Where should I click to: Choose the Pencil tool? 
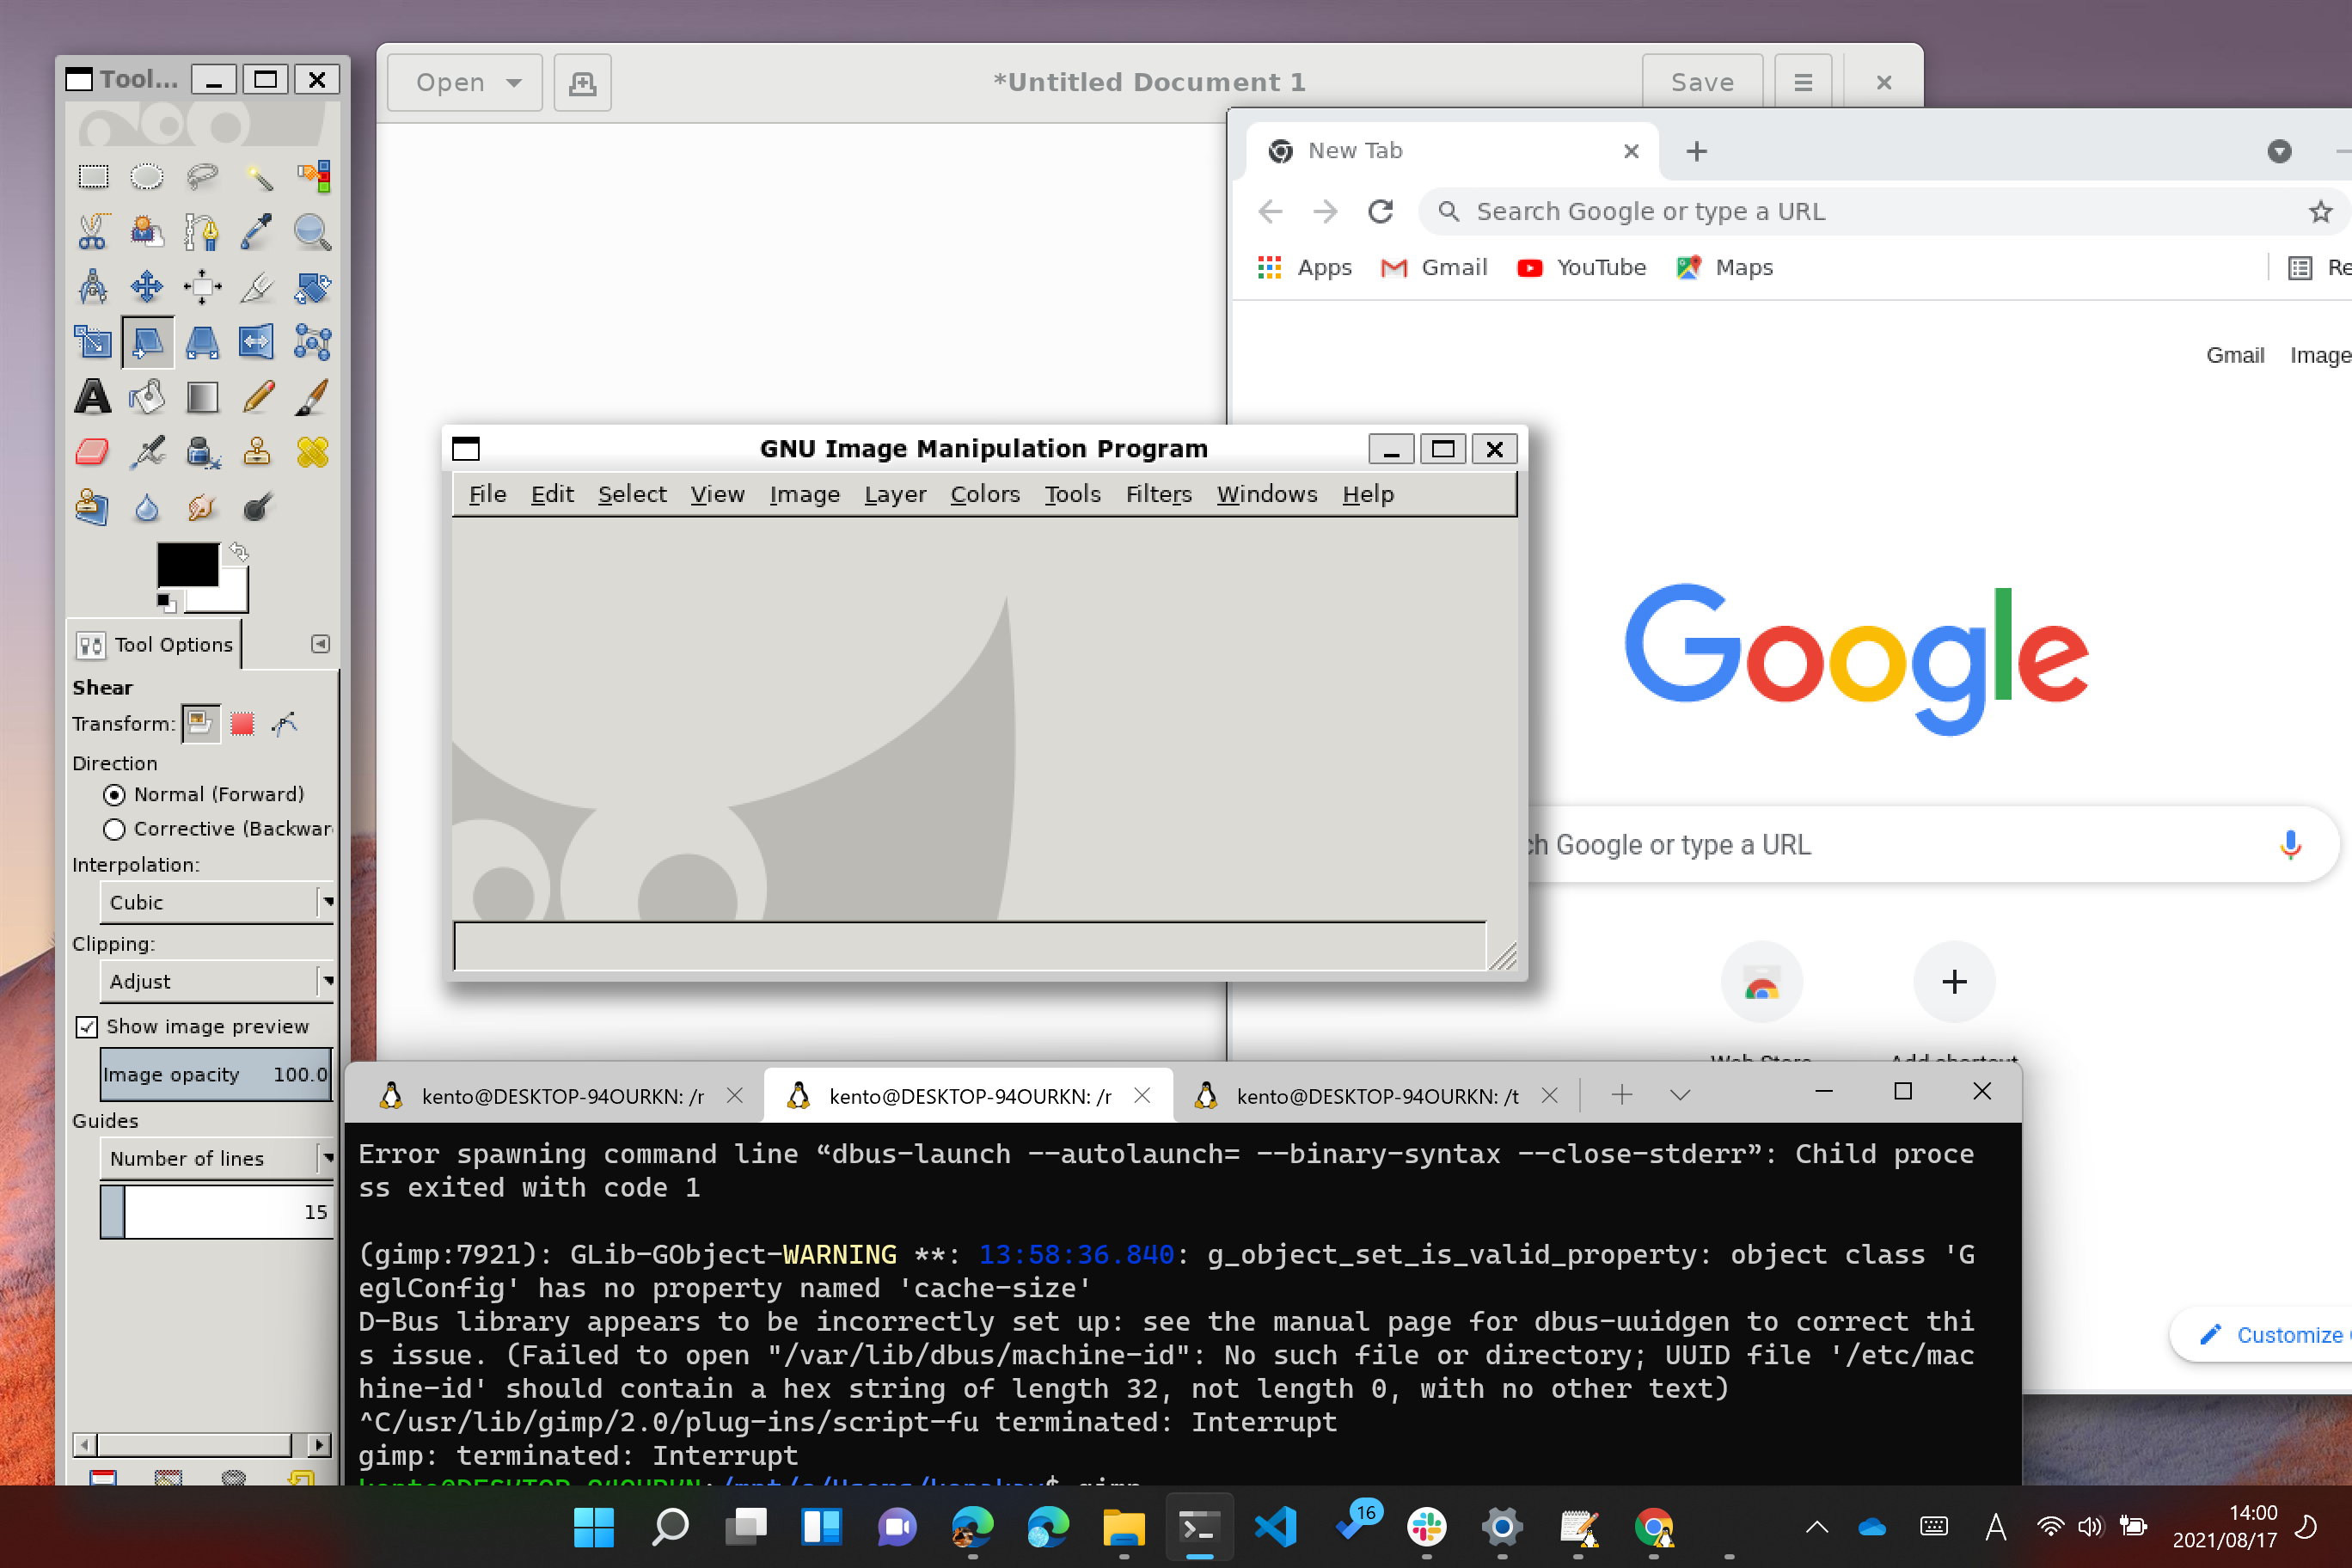click(258, 397)
